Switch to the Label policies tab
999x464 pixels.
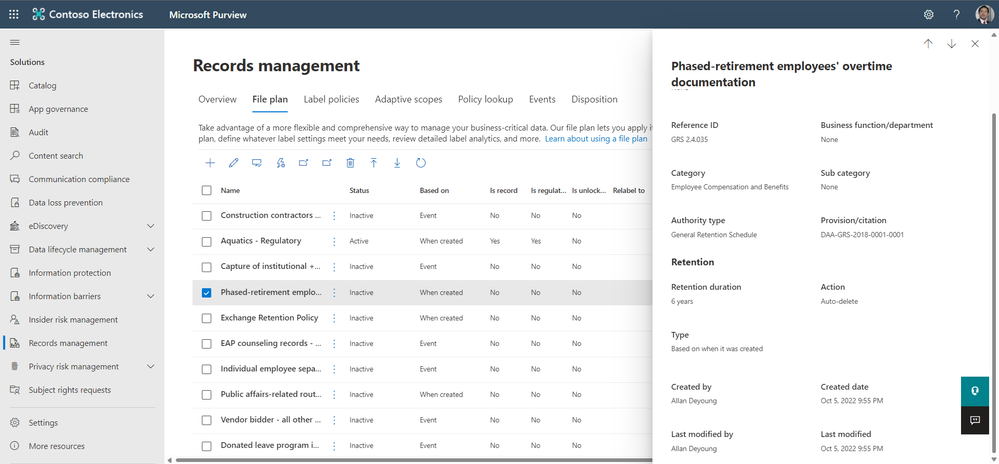tap(331, 100)
